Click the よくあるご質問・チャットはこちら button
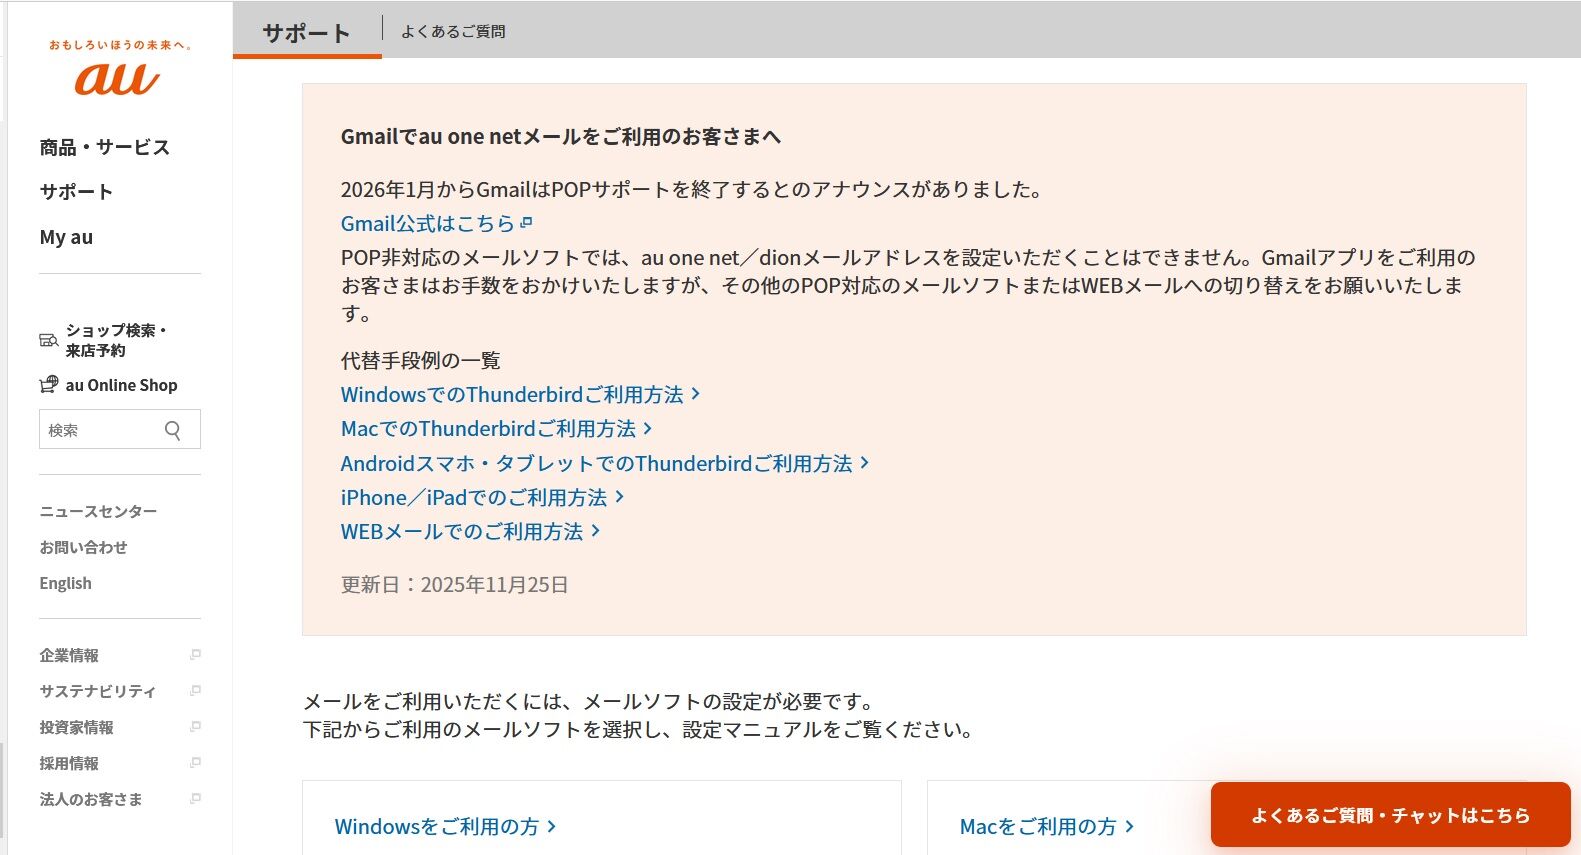The width and height of the screenshot is (1581, 855). point(1391,815)
